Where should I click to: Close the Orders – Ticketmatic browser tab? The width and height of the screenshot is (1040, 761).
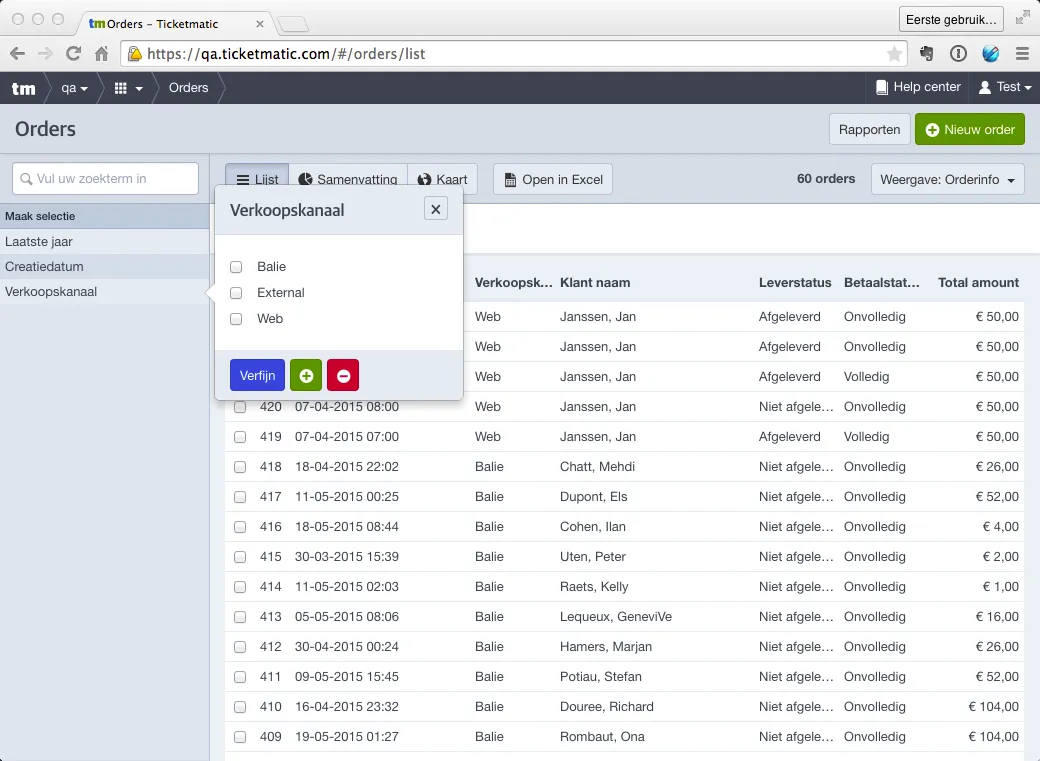(259, 24)
